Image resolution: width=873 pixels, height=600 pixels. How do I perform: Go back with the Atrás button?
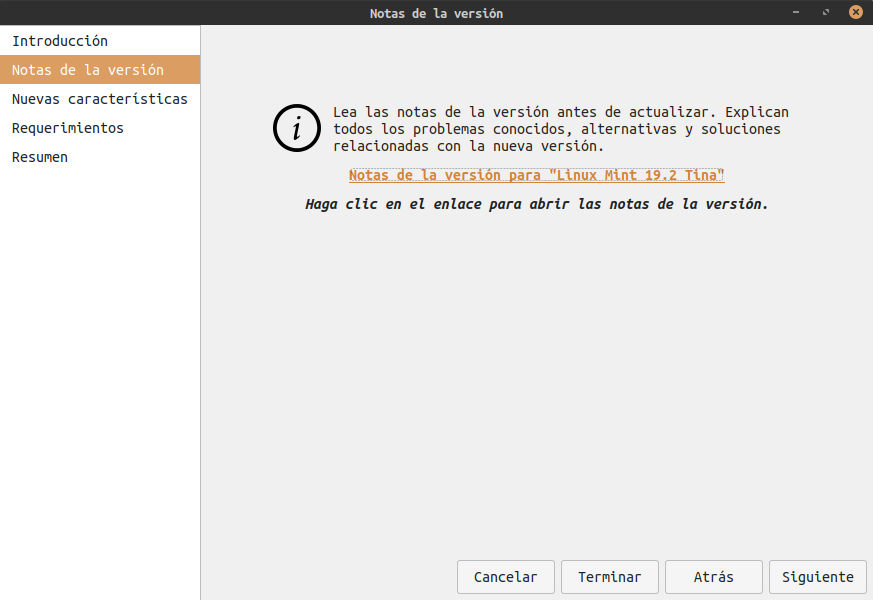[x=714, y=577]
